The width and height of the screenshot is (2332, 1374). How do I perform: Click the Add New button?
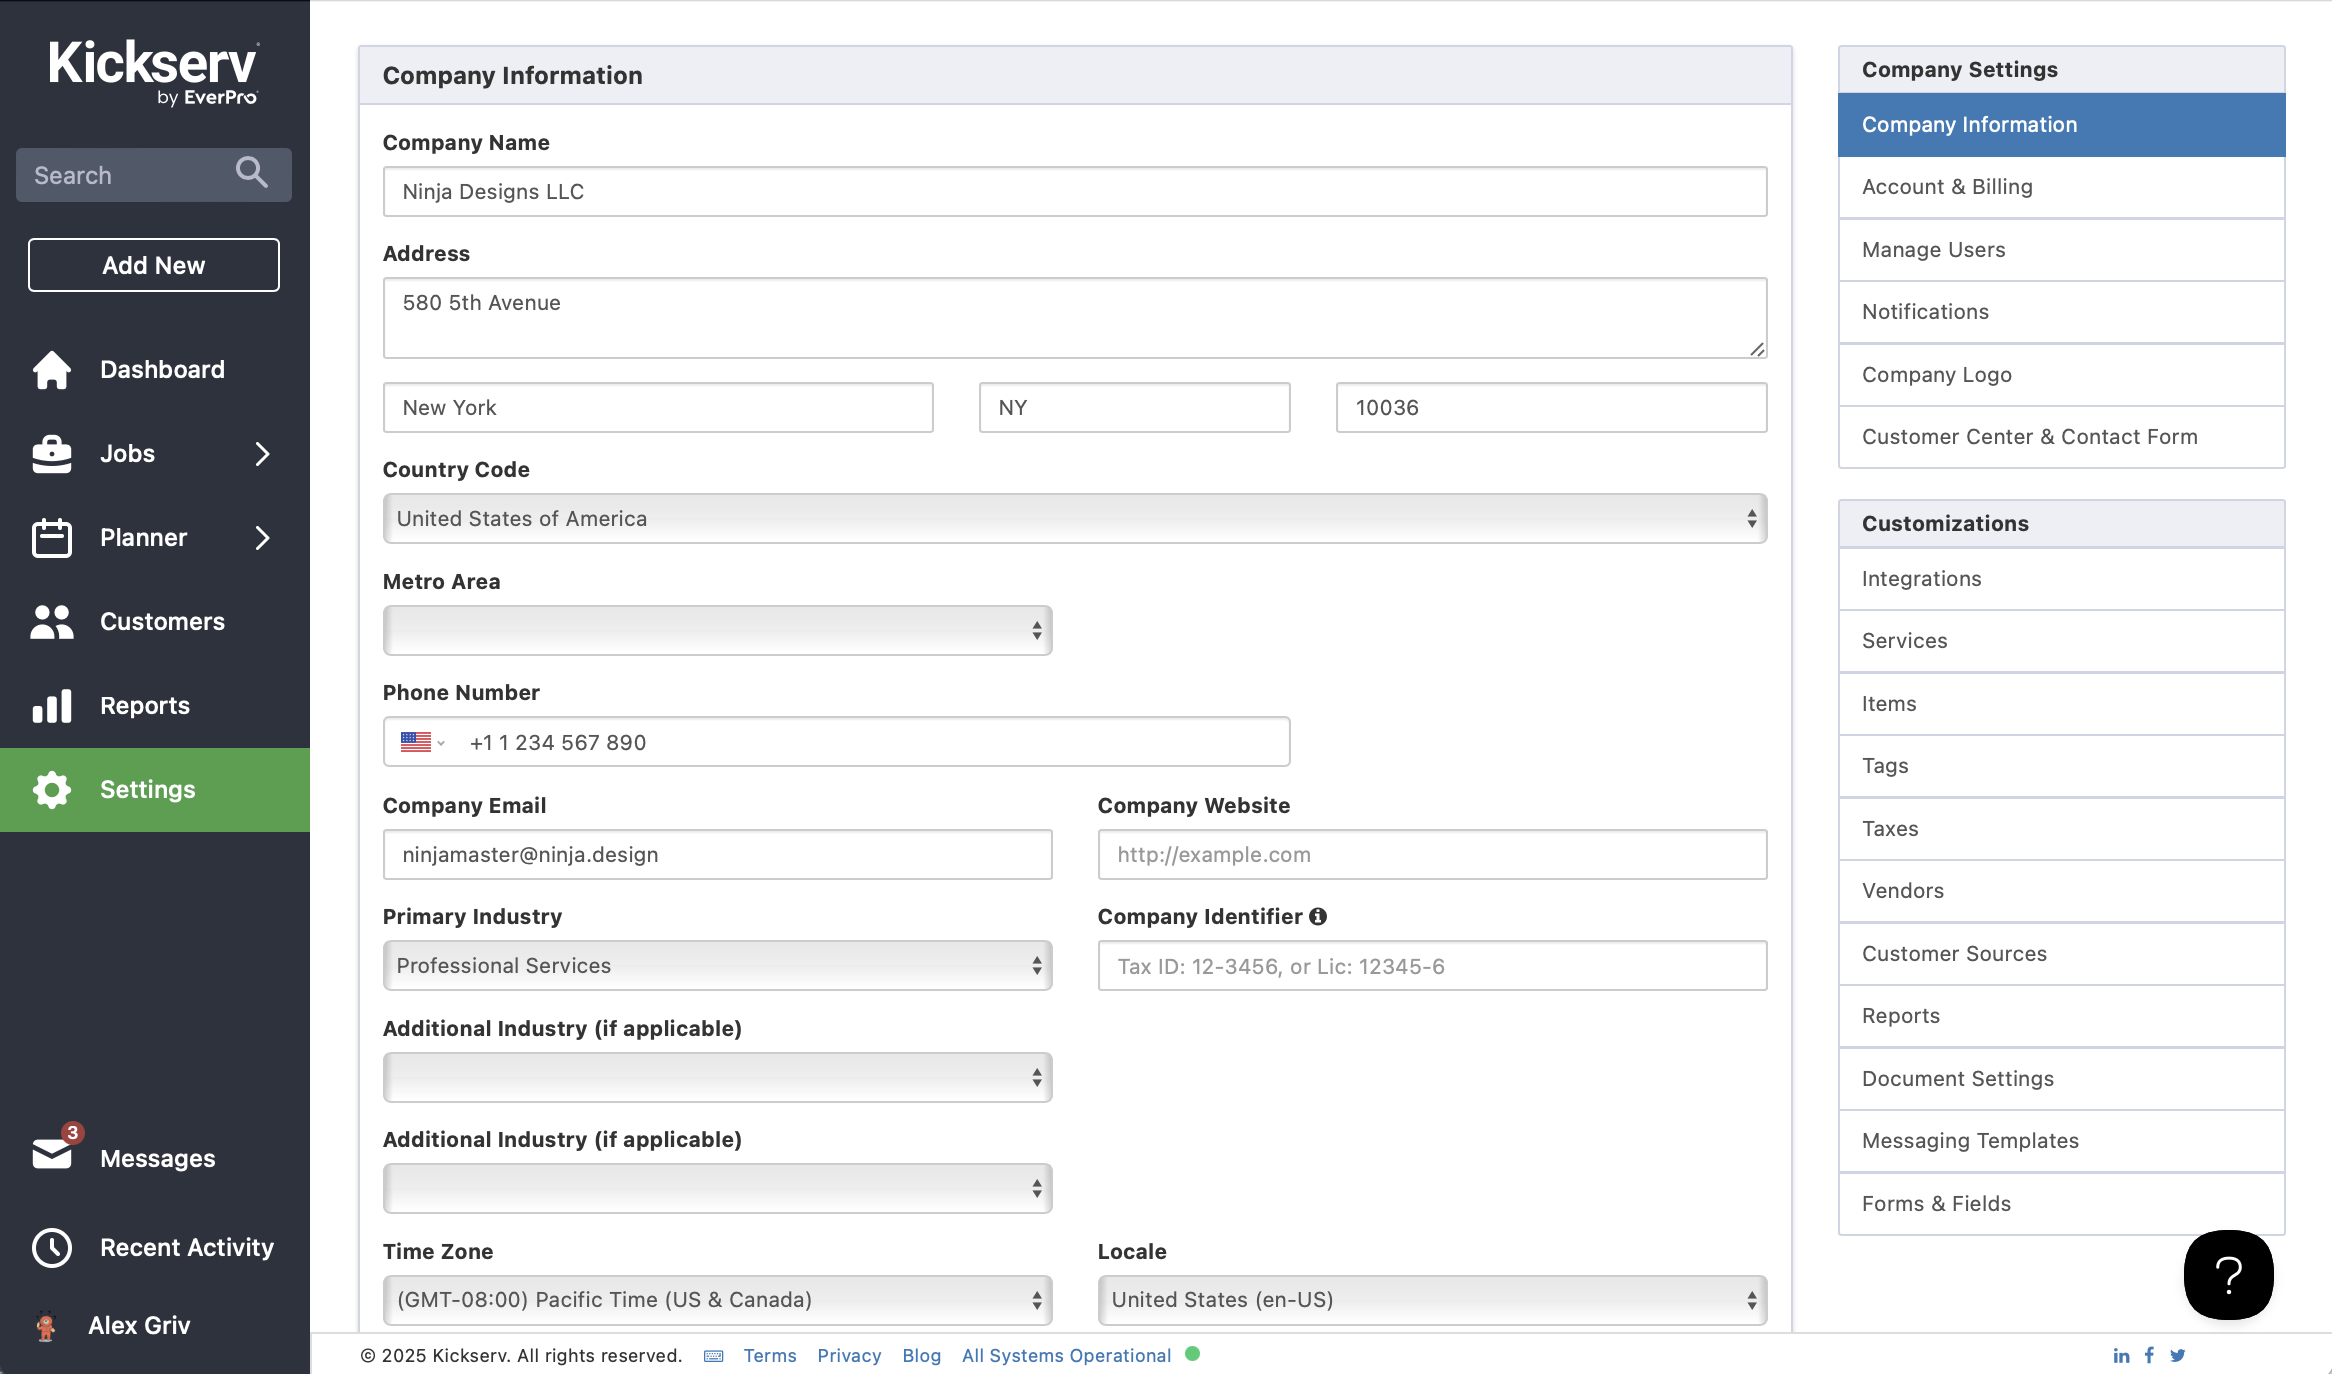[154, 265]
